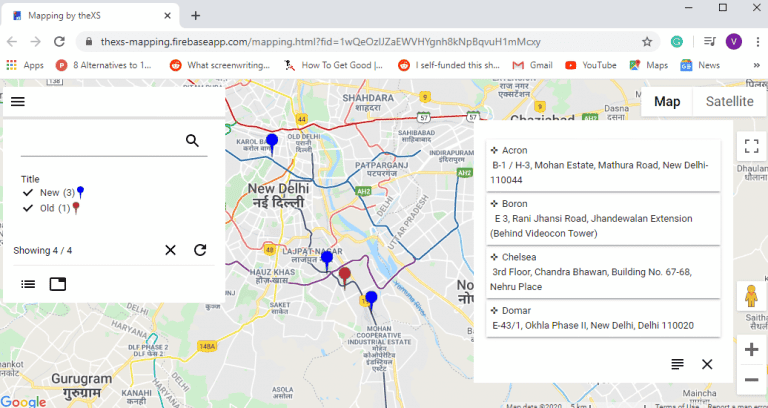Open 'What screenwriting...' bookmark
This screenshot has height=408, width=768.
220,65
